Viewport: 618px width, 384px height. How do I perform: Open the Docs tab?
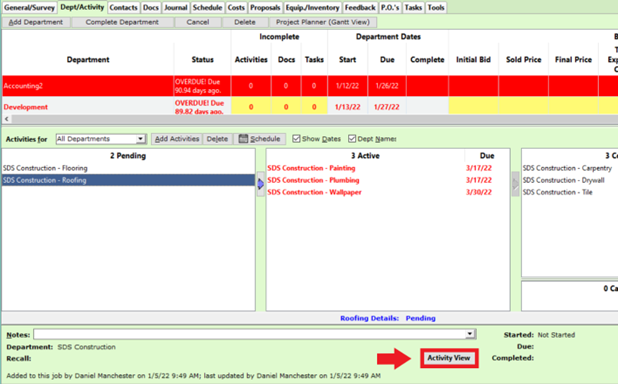[151, 7]
